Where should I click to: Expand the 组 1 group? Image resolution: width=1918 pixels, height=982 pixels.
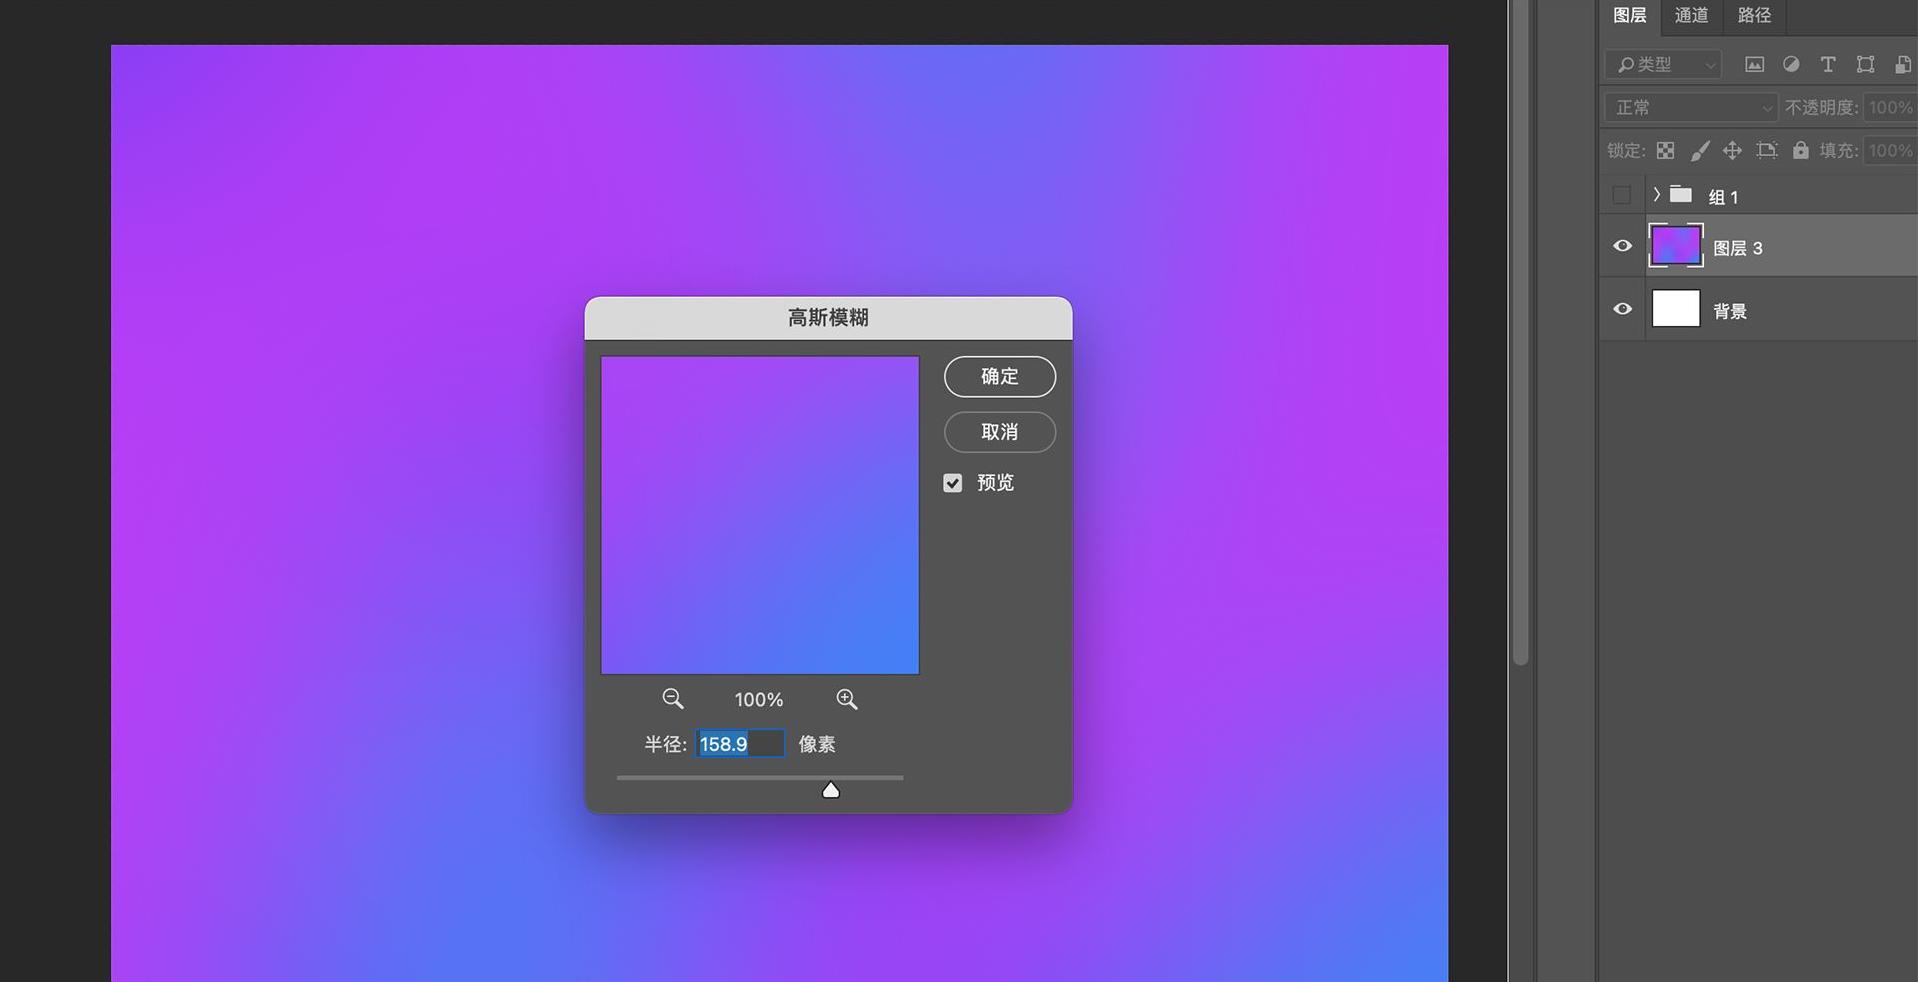click(x=1656, y=195)
